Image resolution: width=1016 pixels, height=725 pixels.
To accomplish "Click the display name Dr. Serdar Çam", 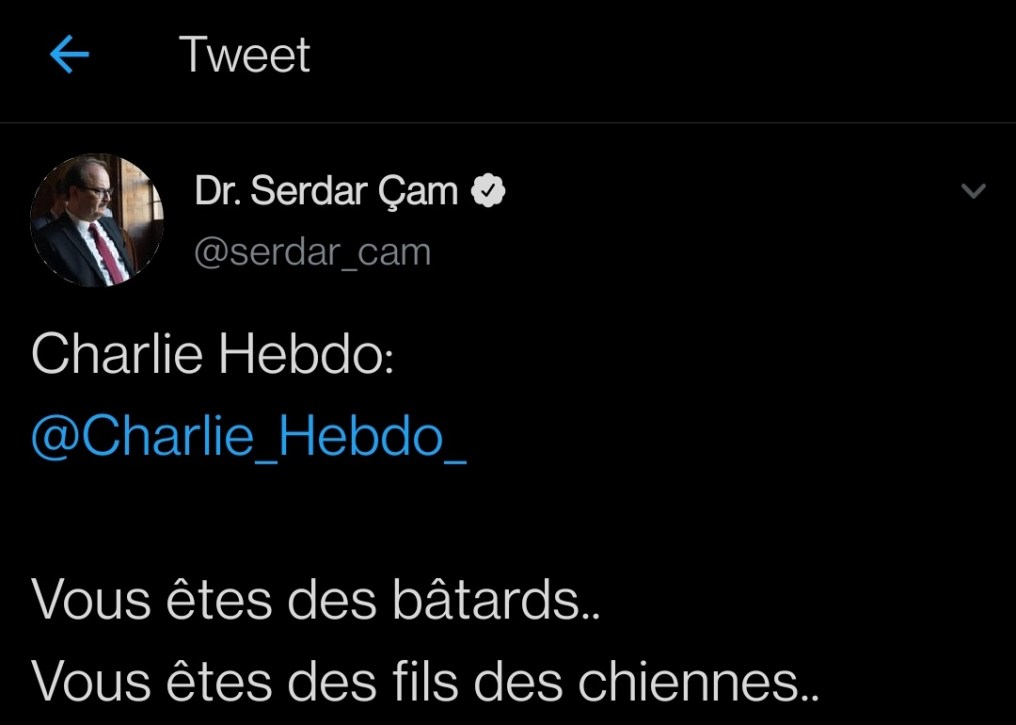I will (x=326, y=191).
